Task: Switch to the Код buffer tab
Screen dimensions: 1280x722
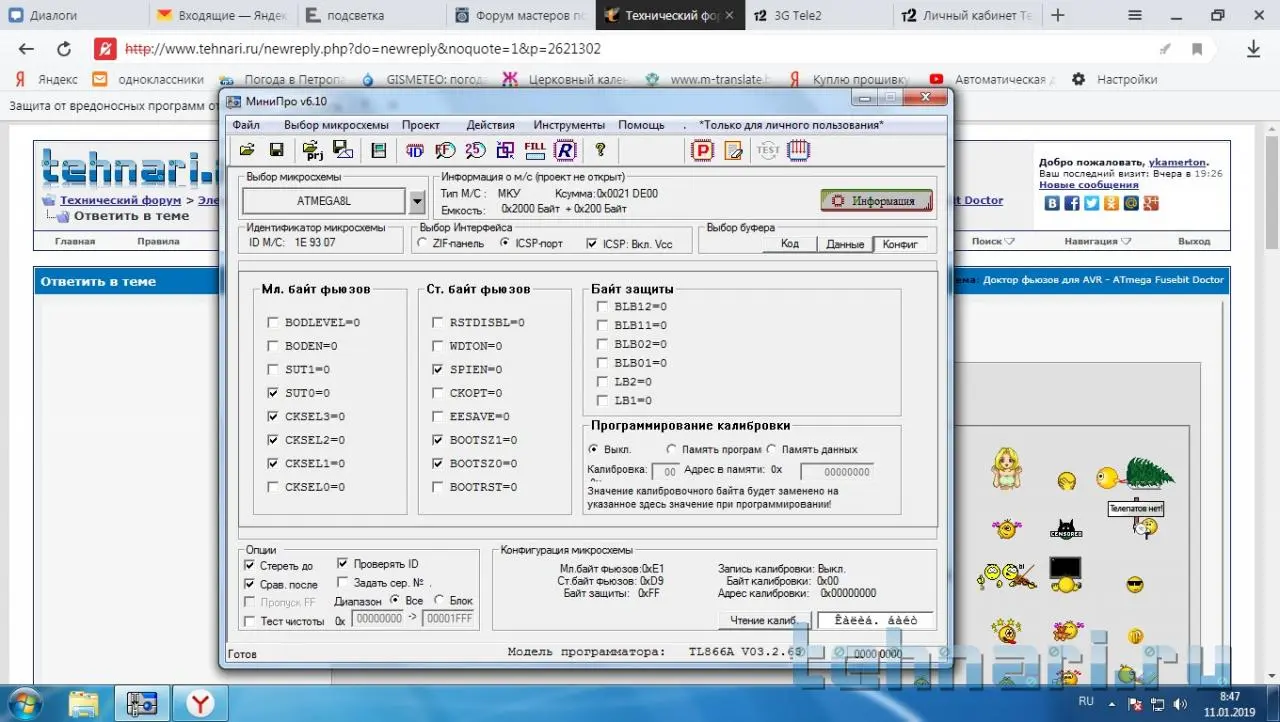Action: coord(789,244)
